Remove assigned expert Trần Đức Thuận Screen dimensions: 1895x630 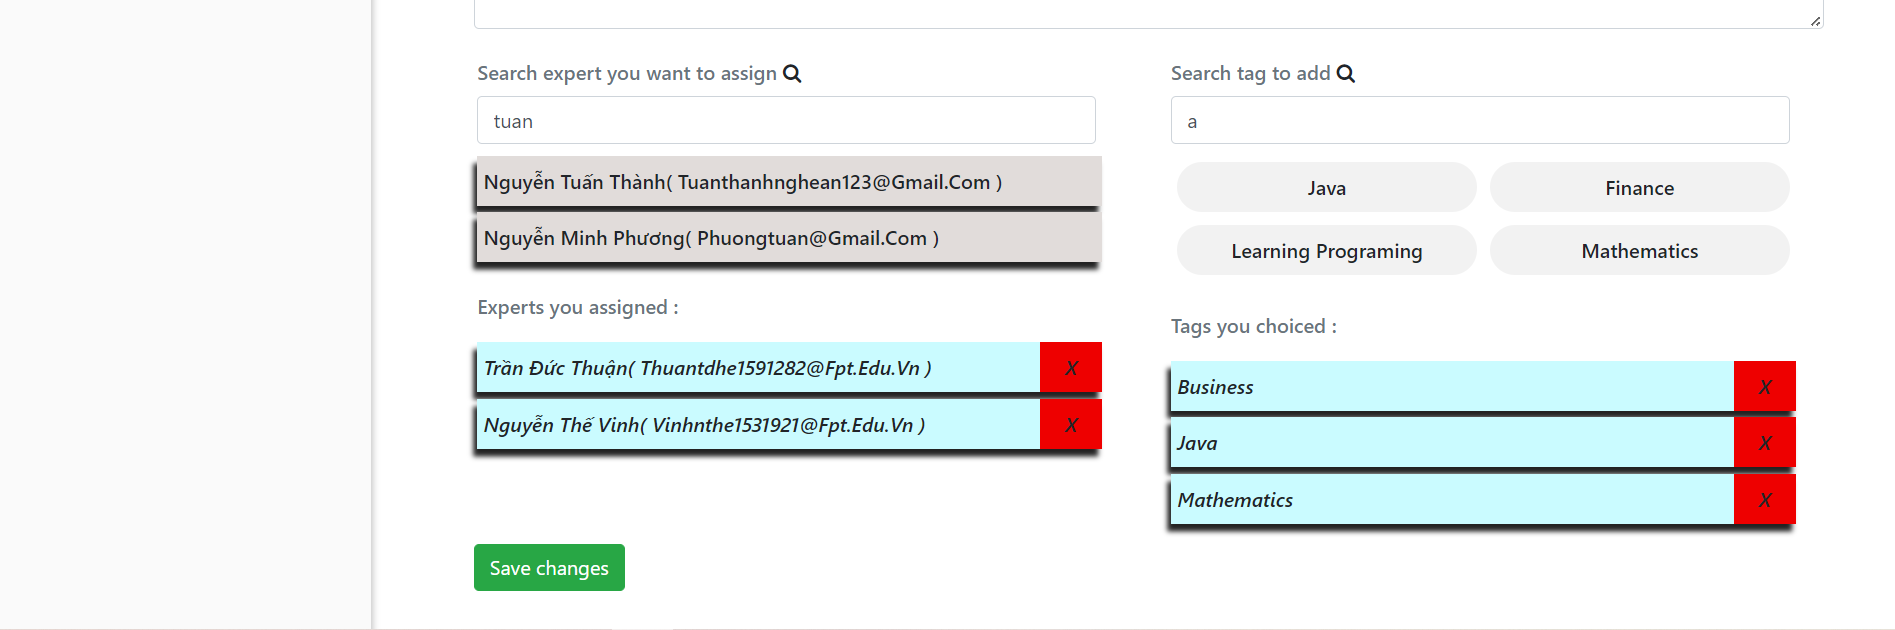[x=1071, y=368]
